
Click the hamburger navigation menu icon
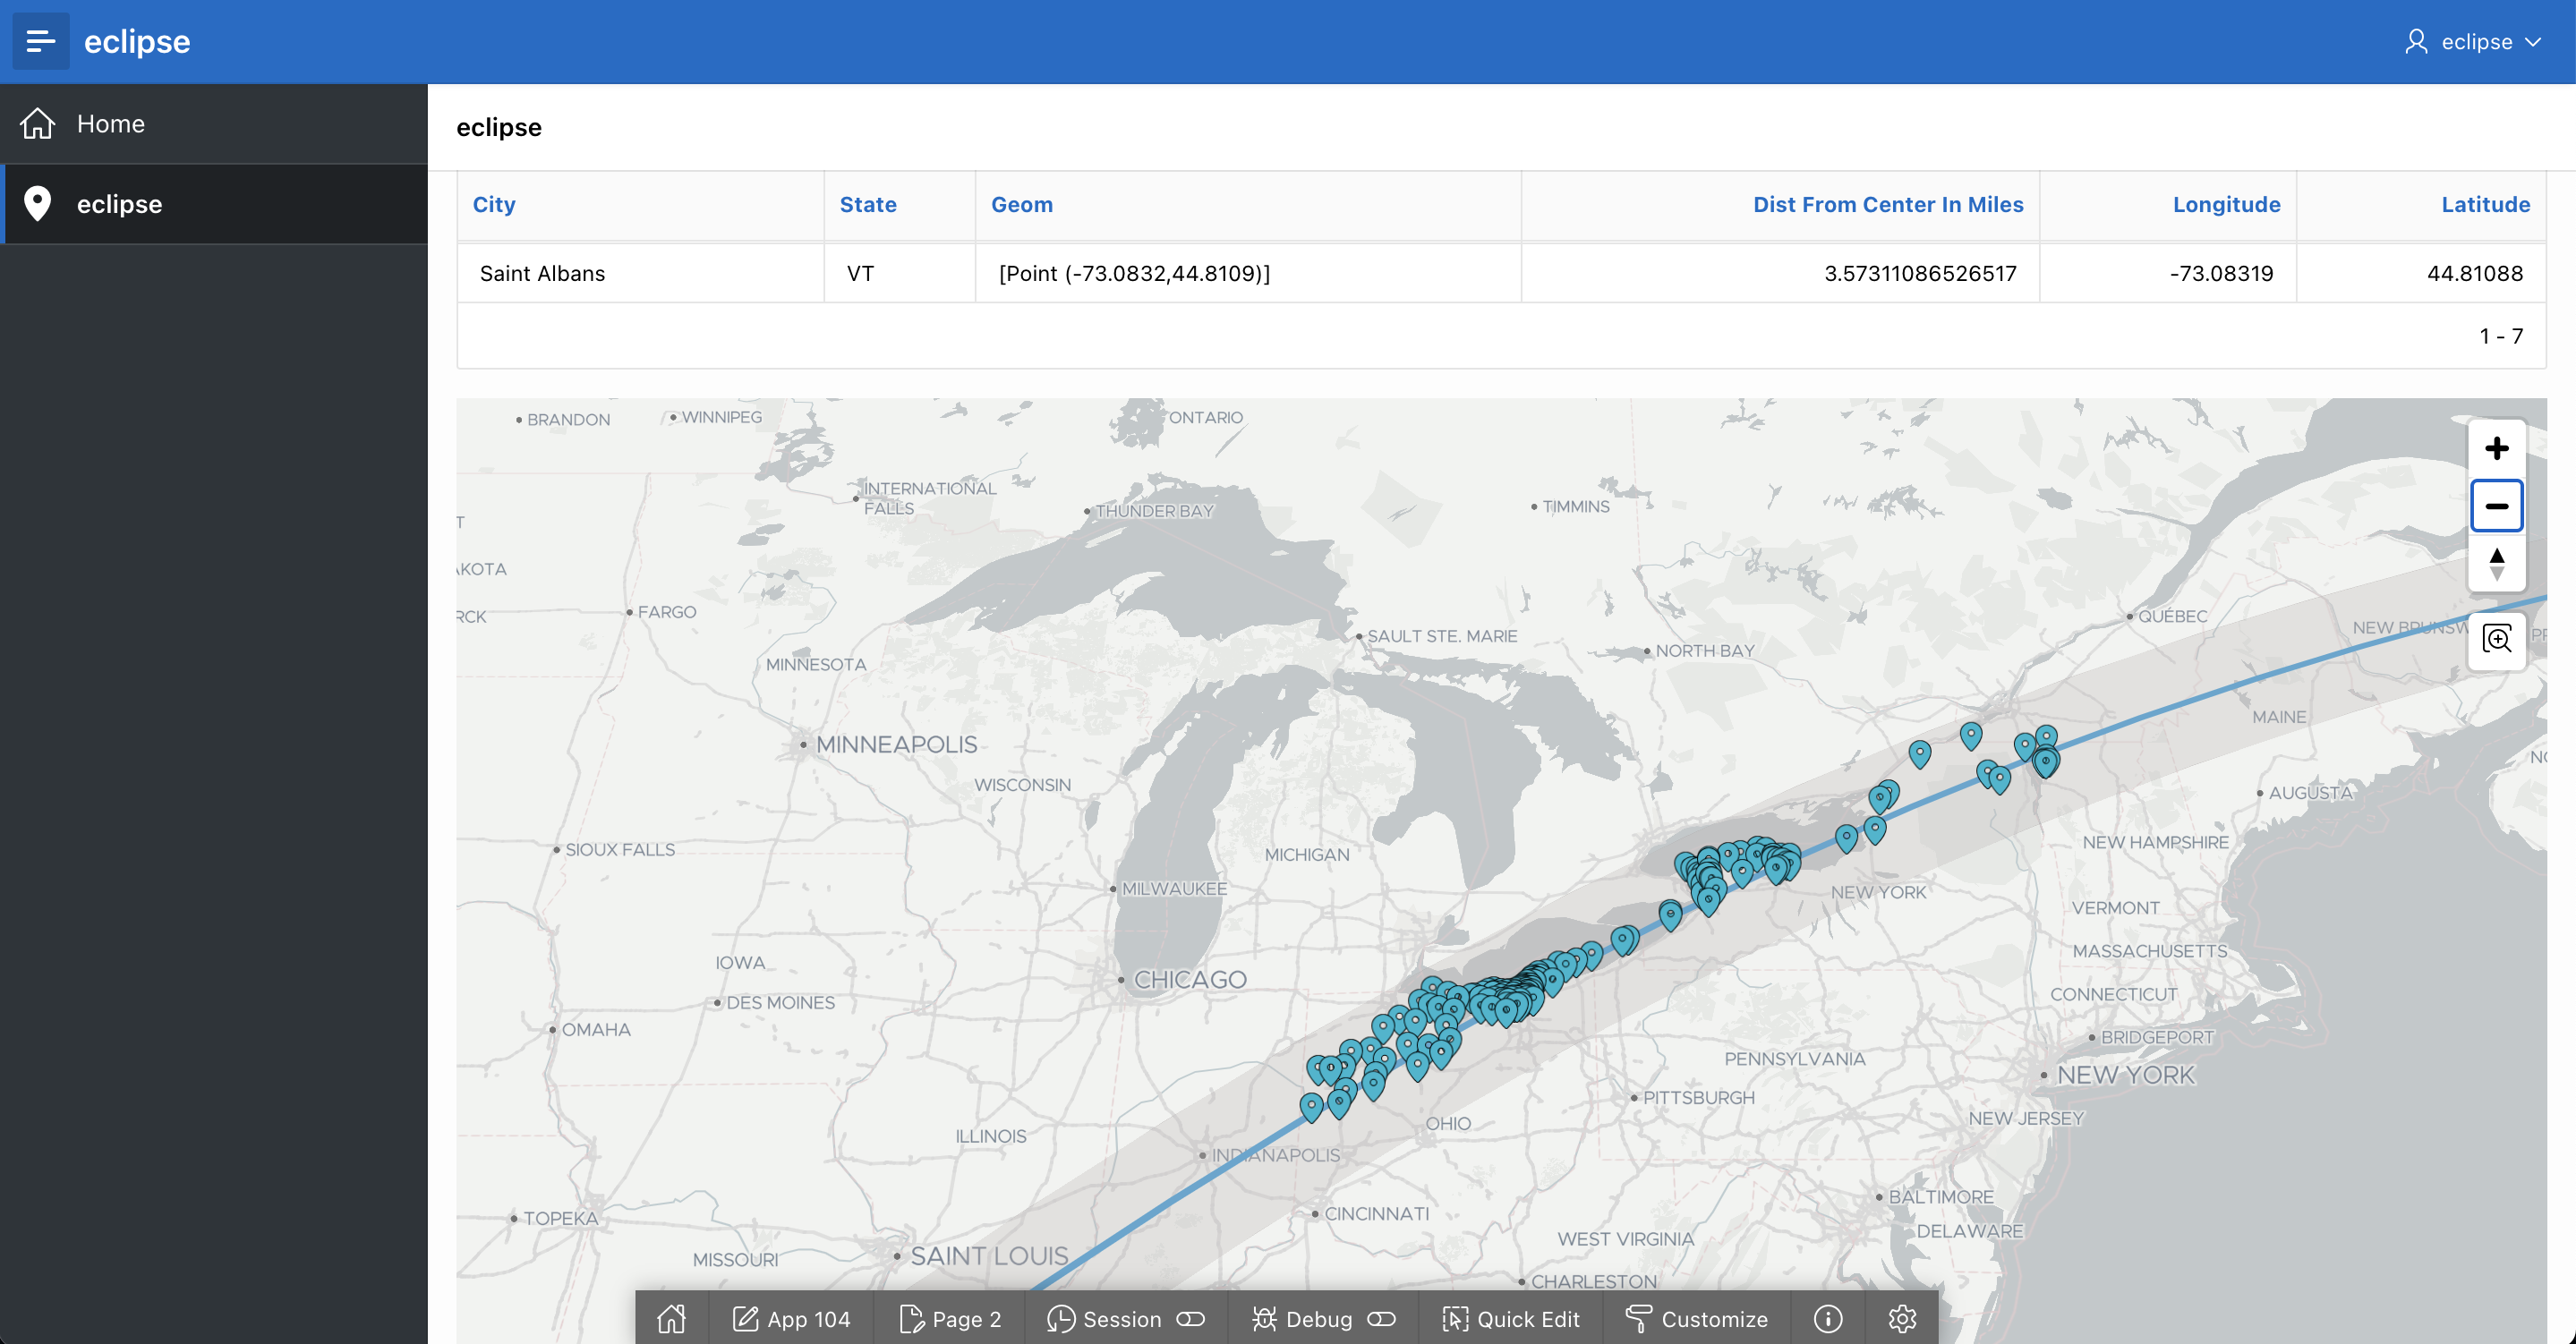tap(41, 41)
